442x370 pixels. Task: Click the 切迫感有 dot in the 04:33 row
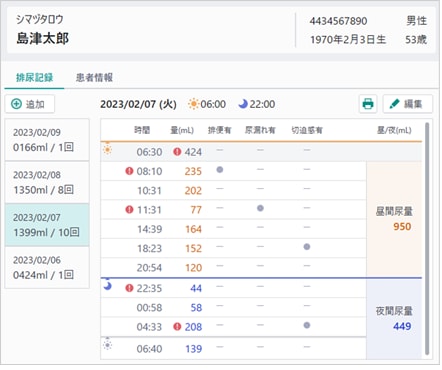coord(307,325)
